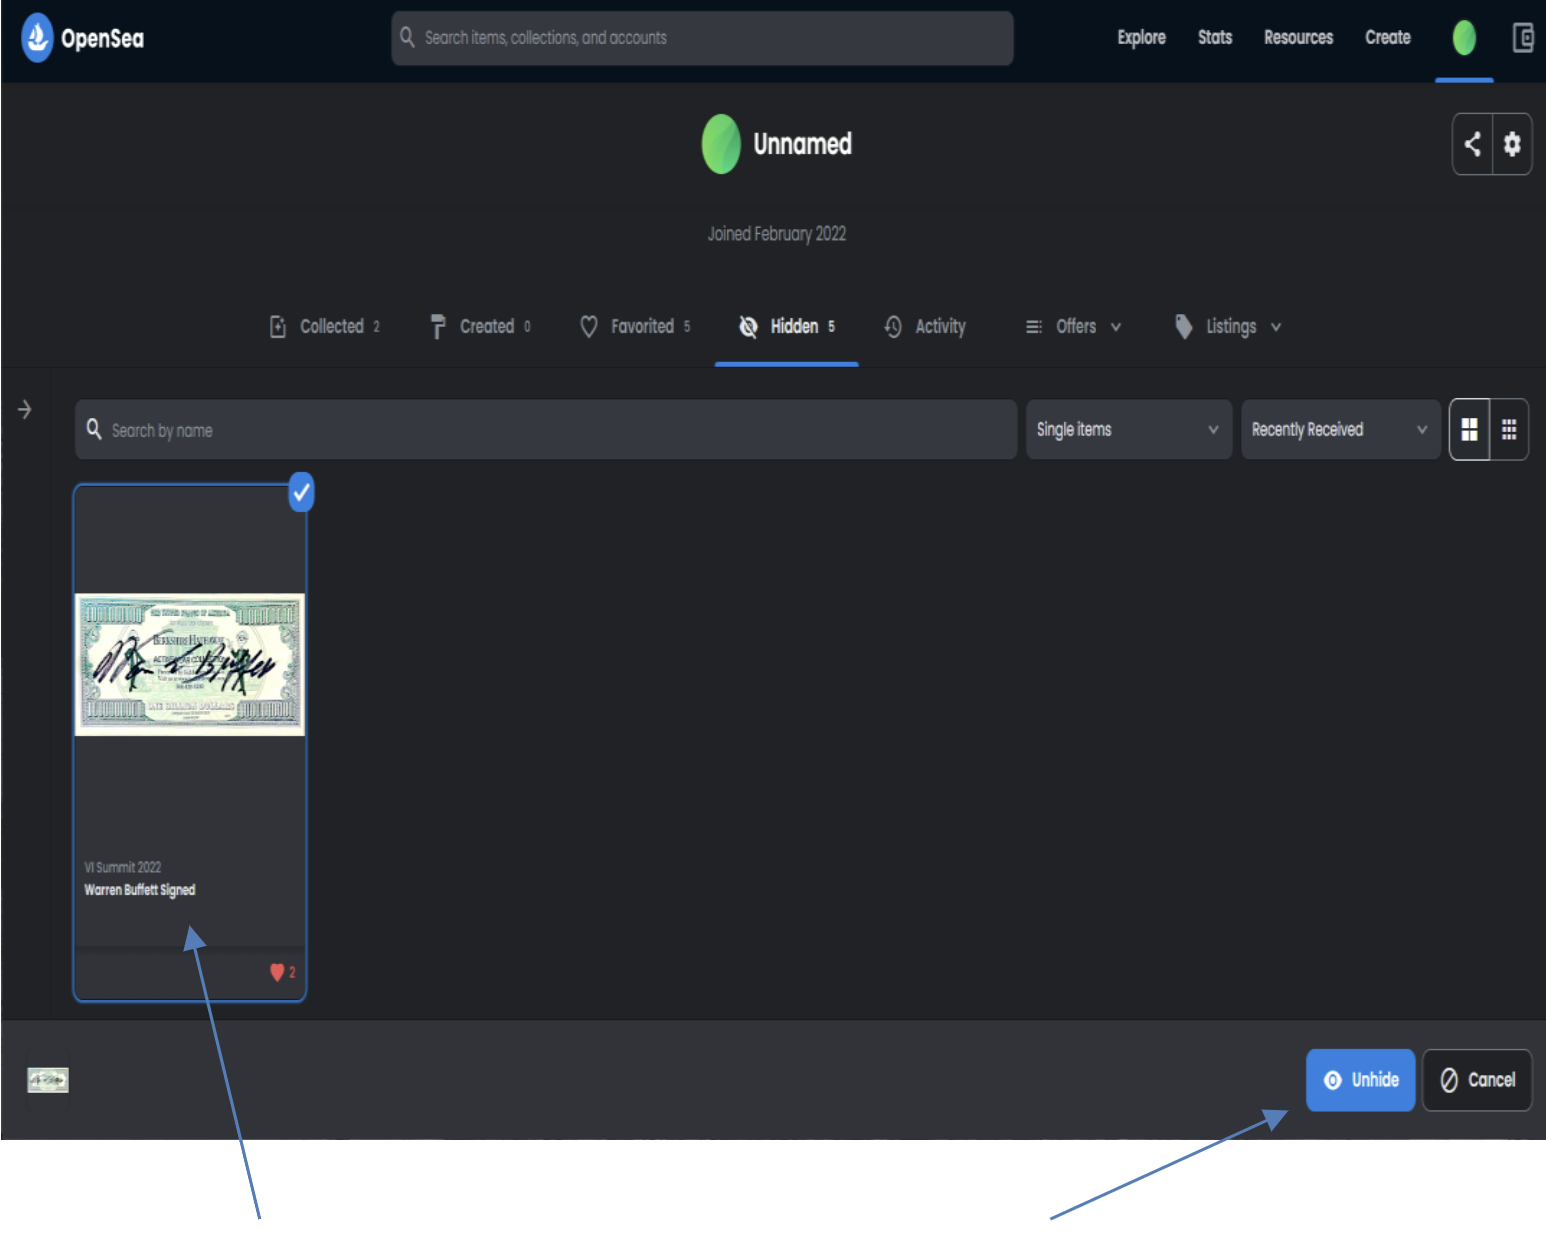Click the Unnamed profile name
Viewport: 1546px width, 1236px height.
click(x=803, y=144)
